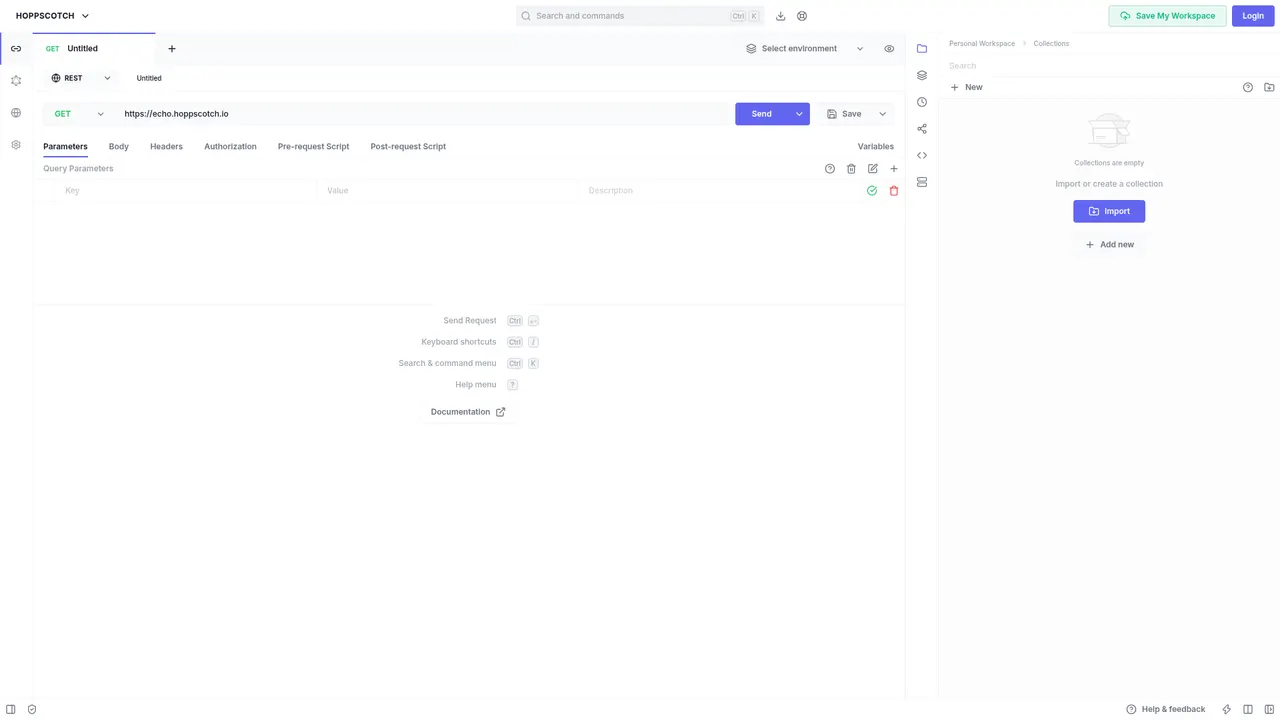The image size is (1280, 720).
Task: Open the query parameters help icon
Action: (830, 169)
